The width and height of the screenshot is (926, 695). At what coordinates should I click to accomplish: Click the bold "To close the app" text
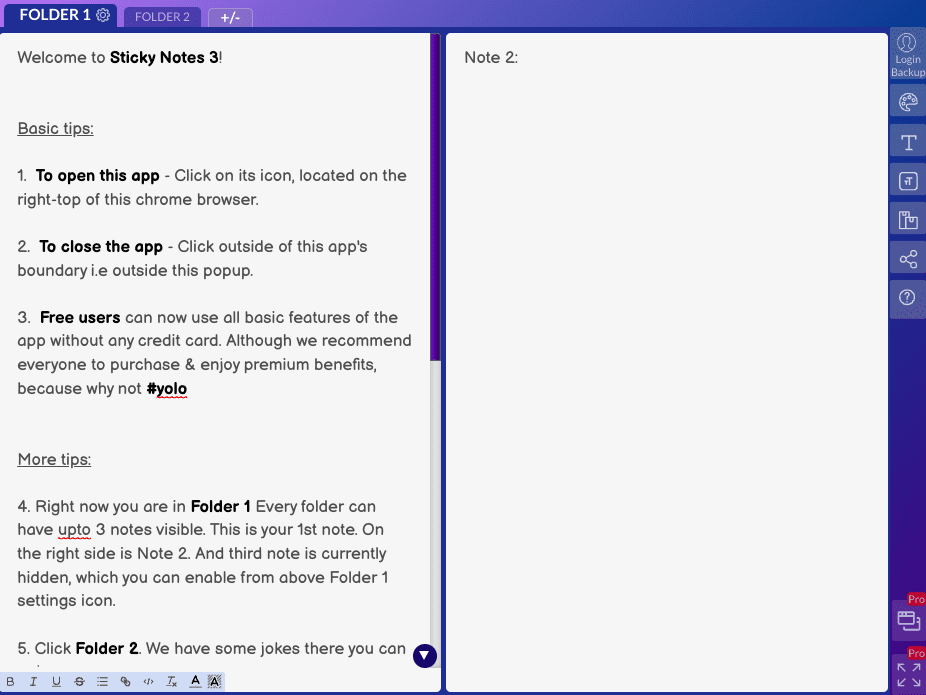pos(101,246)
